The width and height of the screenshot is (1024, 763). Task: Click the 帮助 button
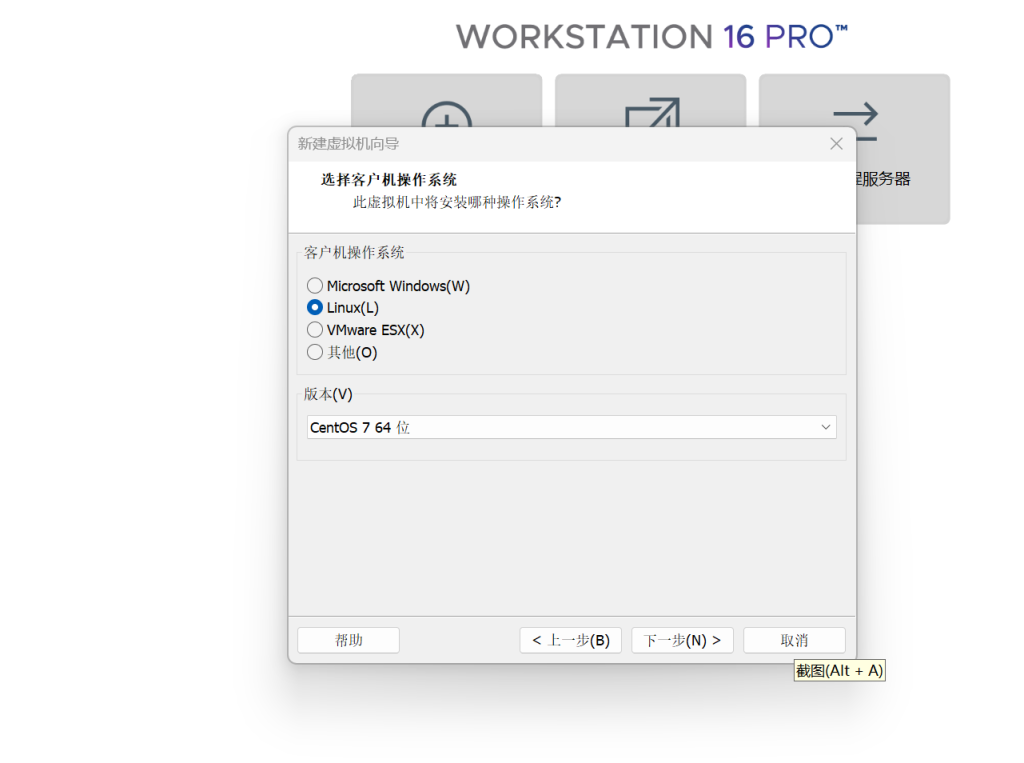[348, 640]
